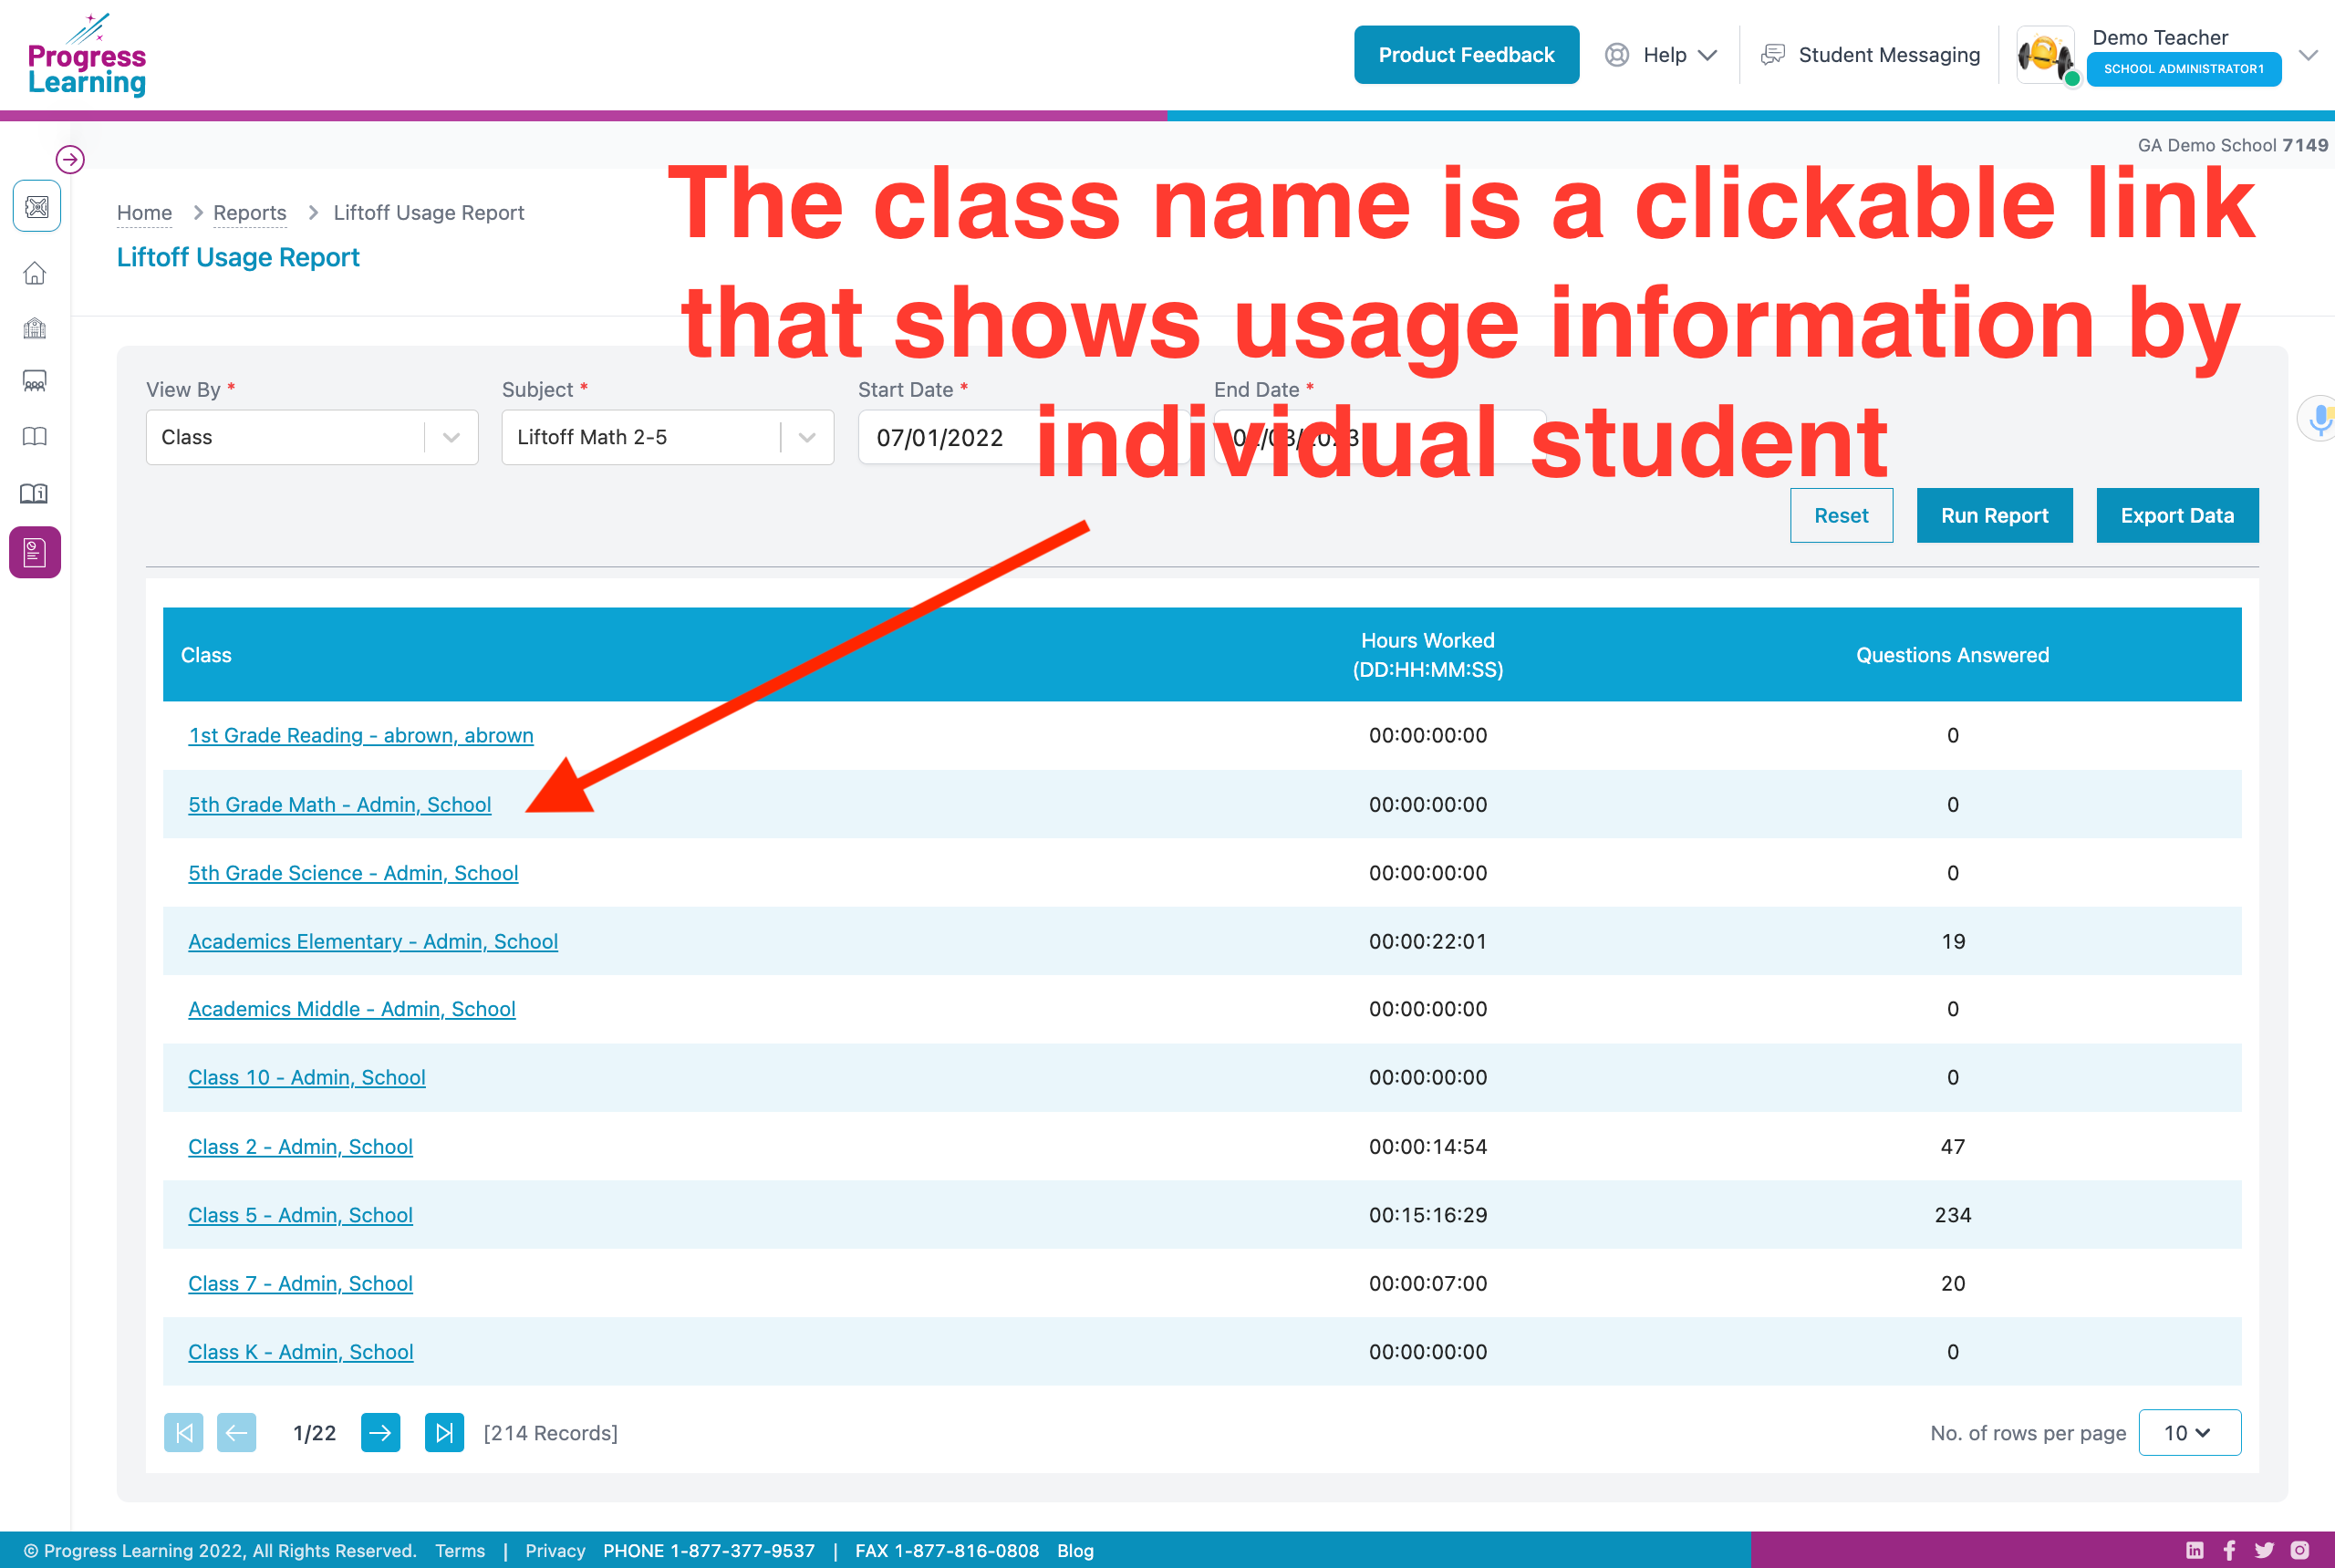Click the Start Date input field
Viewport: 2335px width, 1568px height.
(x=940, y=438)
